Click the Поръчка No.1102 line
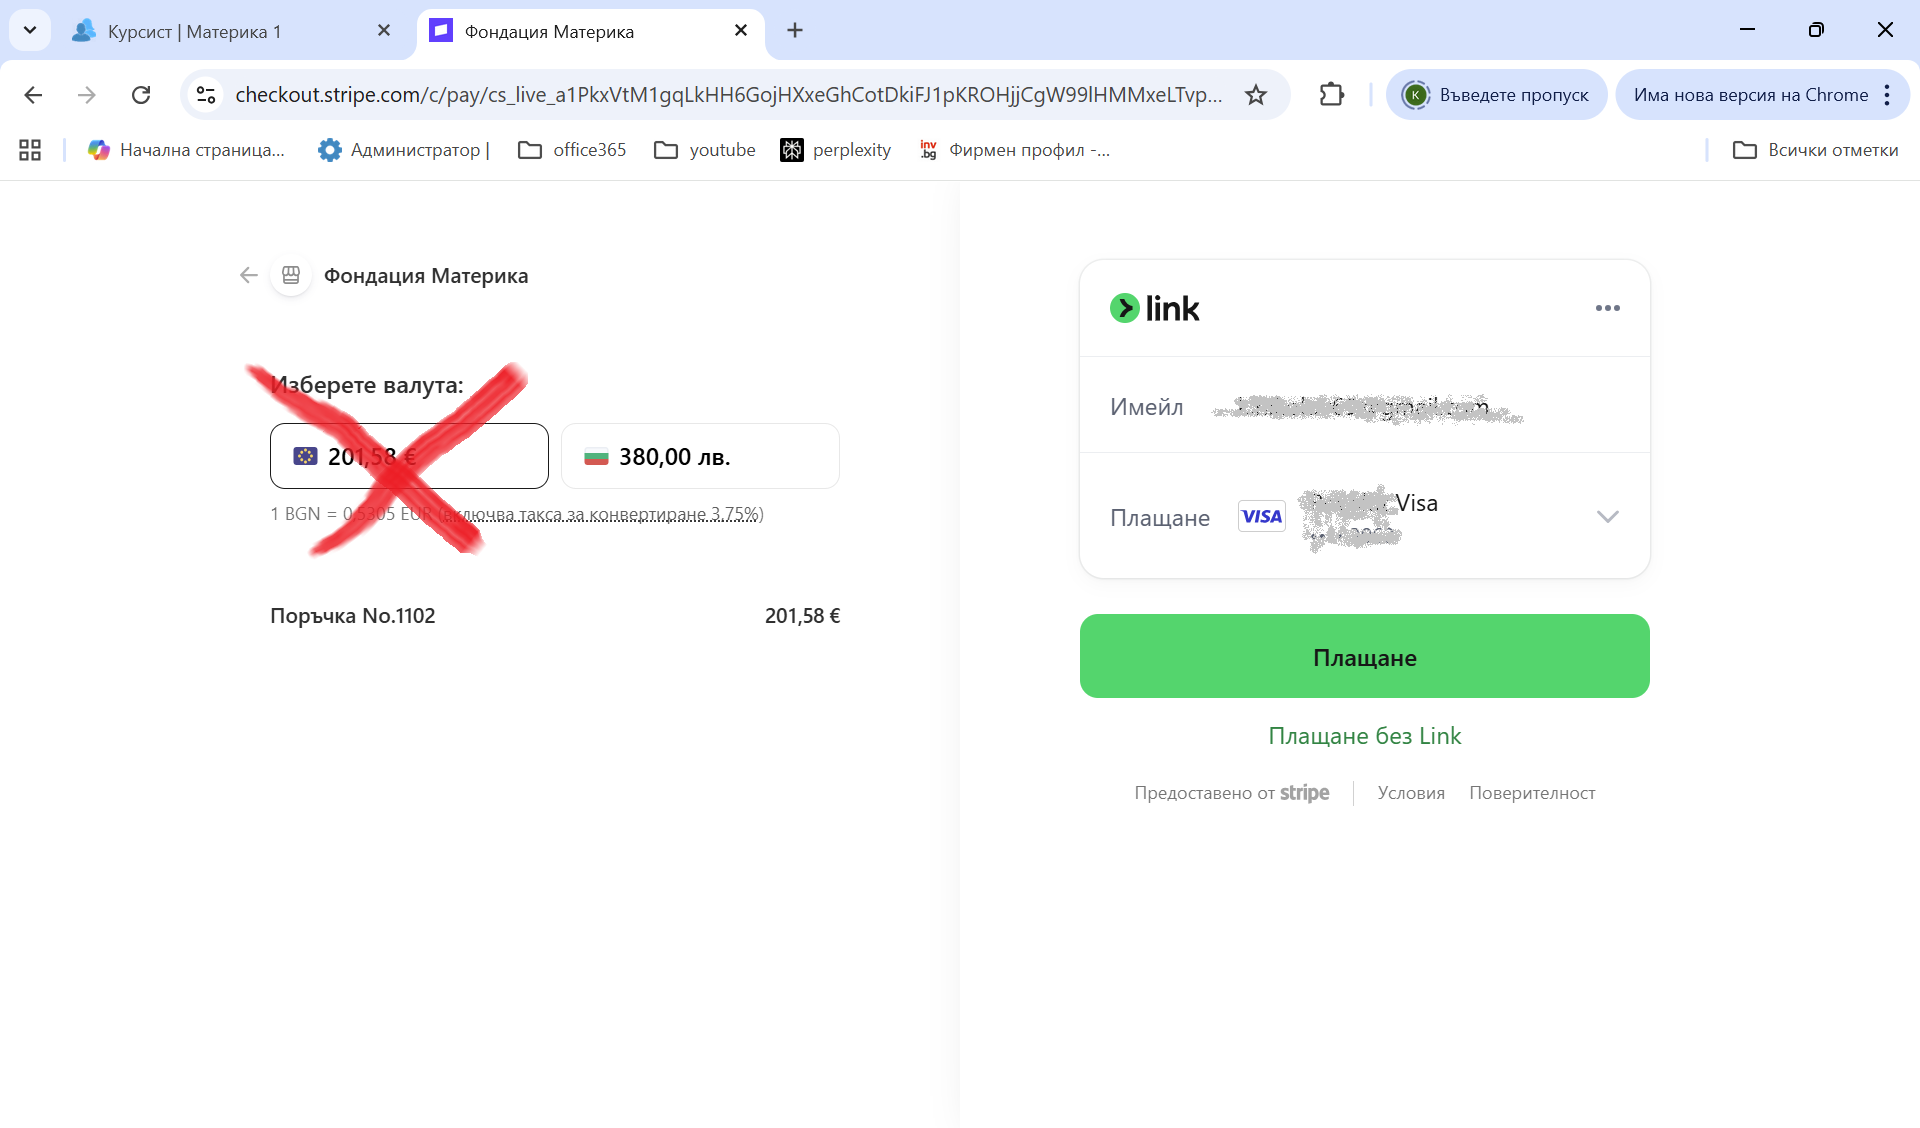Screen dimensions: 1920x1128 pos(555,616)
